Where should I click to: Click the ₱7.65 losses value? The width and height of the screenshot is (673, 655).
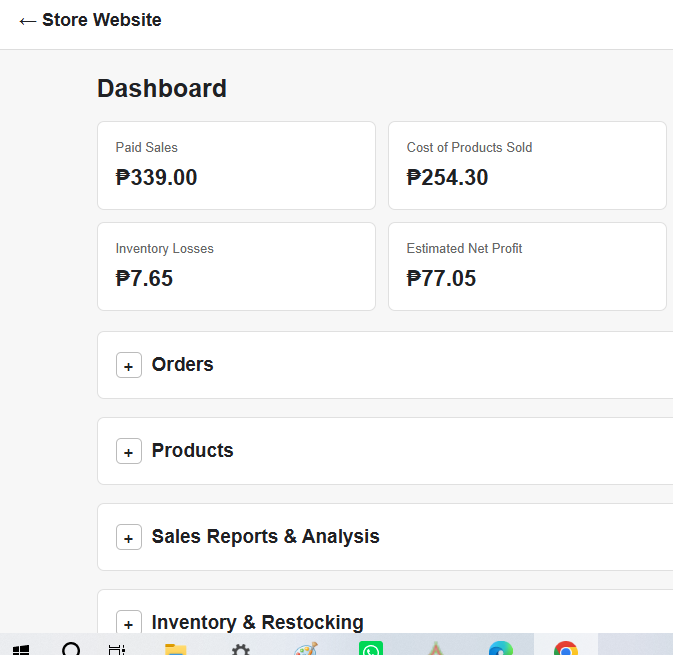[x=144, y=278]
